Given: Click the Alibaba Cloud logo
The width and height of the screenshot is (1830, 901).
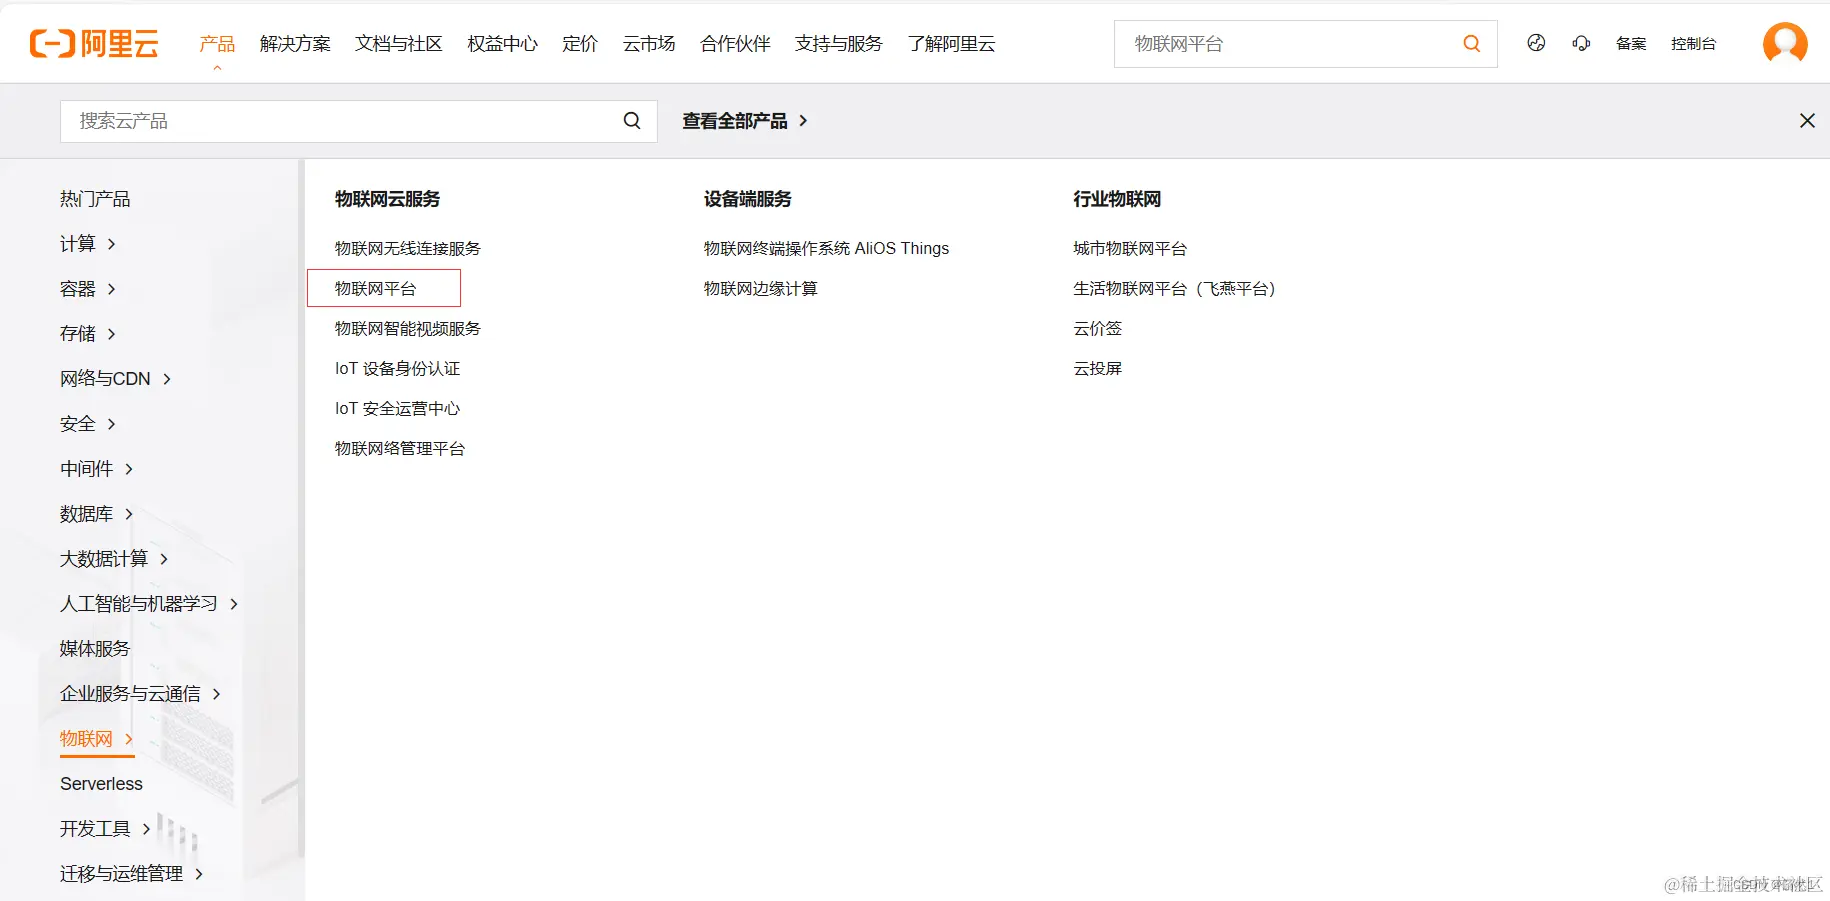Looking at the screenshot, I should point(94,42).
